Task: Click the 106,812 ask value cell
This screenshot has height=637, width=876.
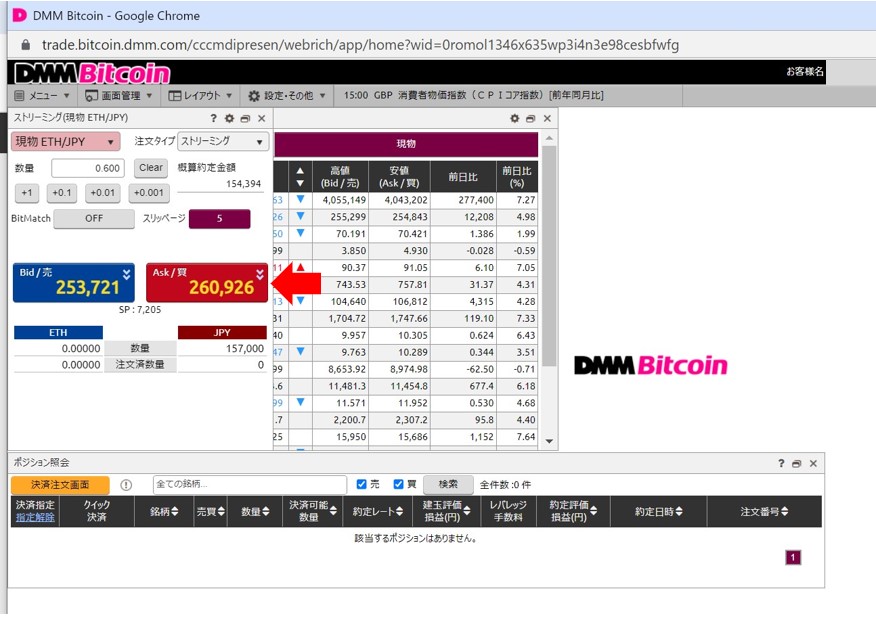Action: point(399,302)
